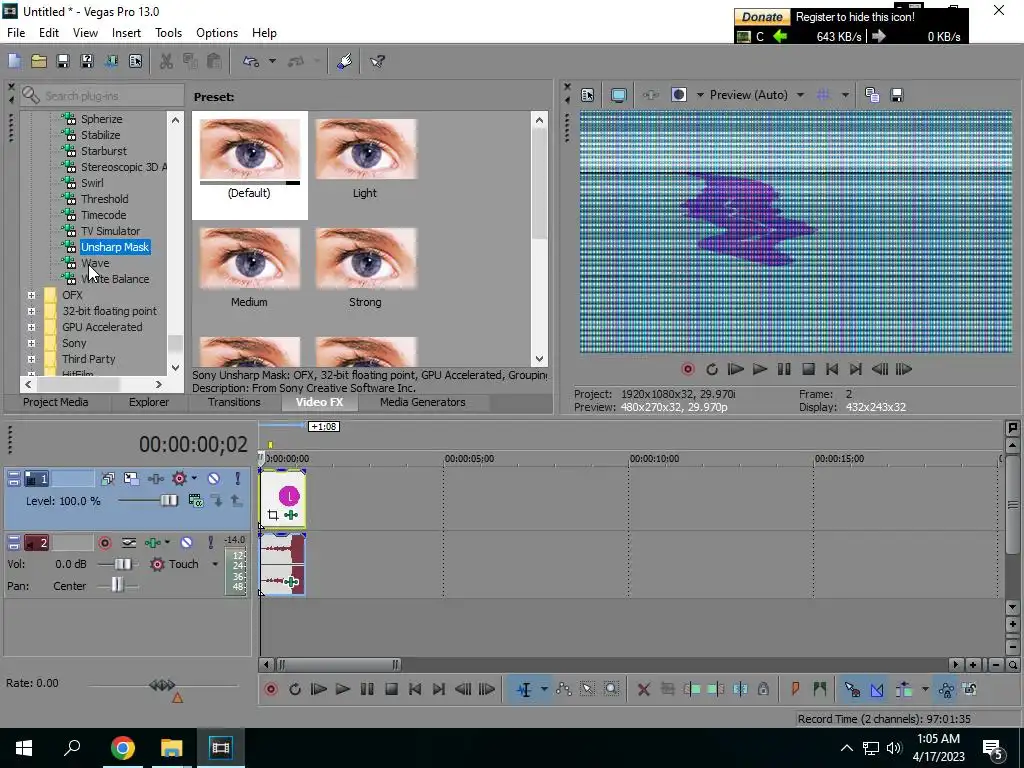Click the Parent Composite Mode icon on track 1
This screenshot has width=1024, height=768.
click(195, 501)
